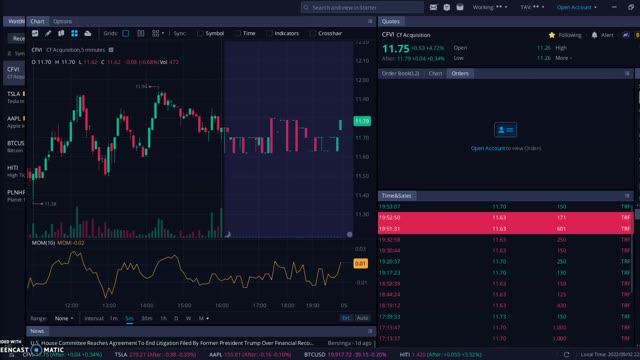Open the Working orders dropdown
Screen dimensions: 640x360
(x=490, y=7)
